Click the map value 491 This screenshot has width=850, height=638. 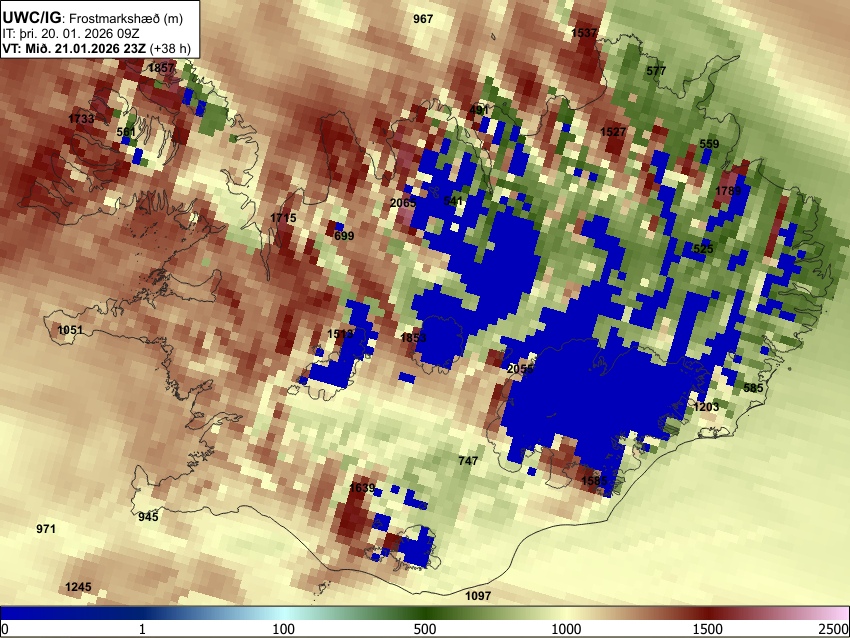click(x=479, y=111)
